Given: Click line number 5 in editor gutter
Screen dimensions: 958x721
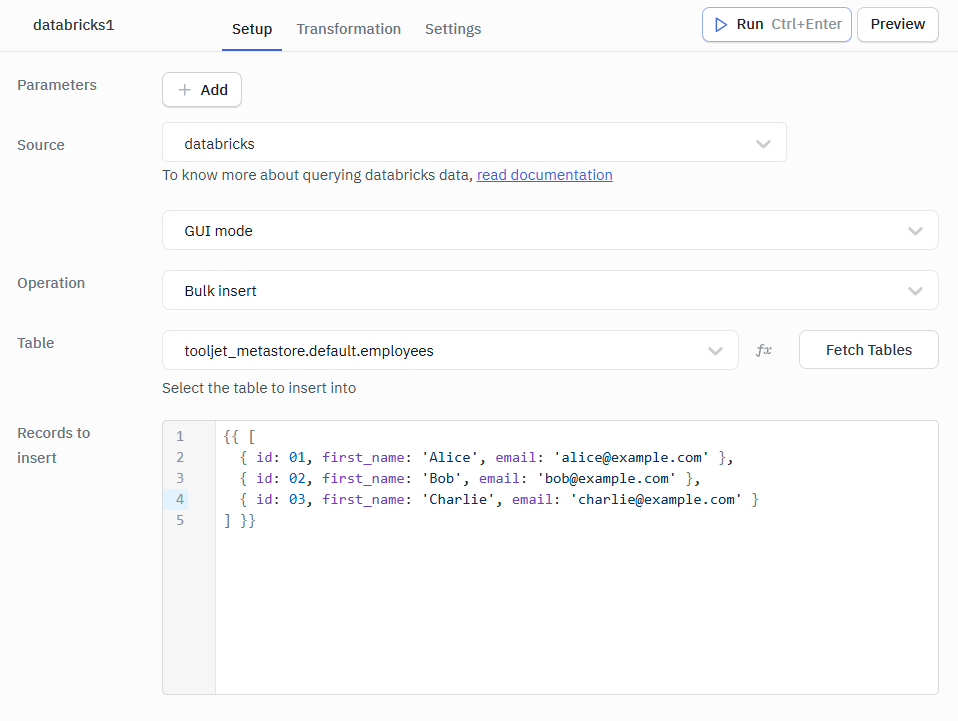Looking at the screenshot, I should pyautogui.click(x=180, y=521).
